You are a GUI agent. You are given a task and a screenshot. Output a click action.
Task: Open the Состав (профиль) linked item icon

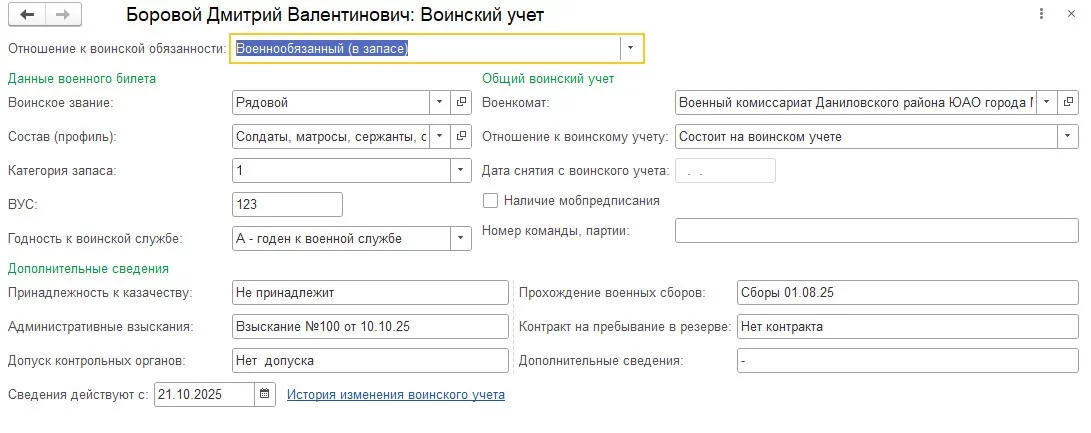461,136
